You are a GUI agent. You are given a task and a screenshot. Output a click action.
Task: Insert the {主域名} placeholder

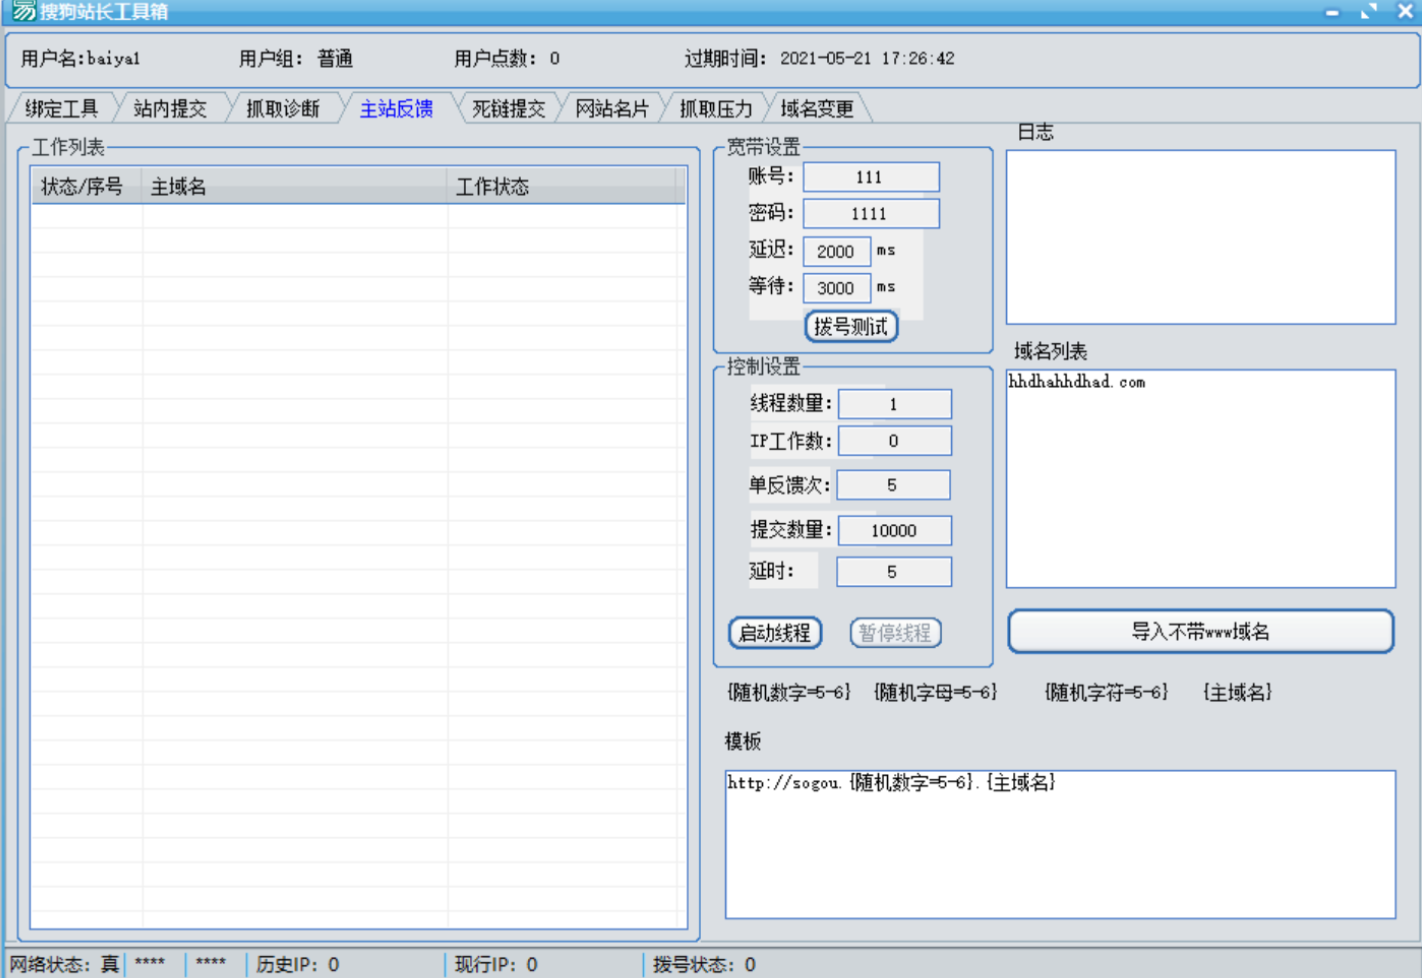[1237, 692]
